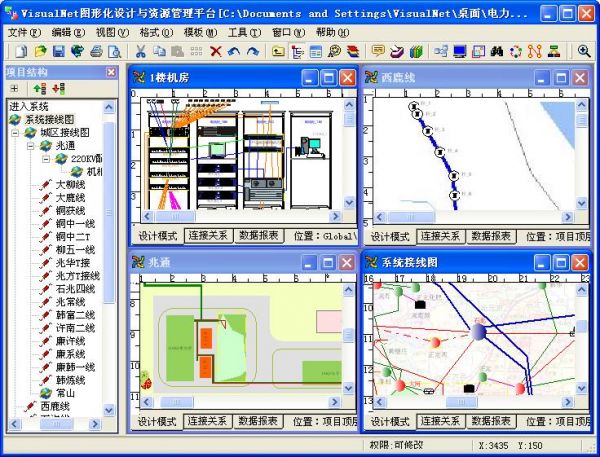Open 连接关系 tab in 西鹿线 window
The height and width of the screenshot is (457, 600).
click(440, 237)
